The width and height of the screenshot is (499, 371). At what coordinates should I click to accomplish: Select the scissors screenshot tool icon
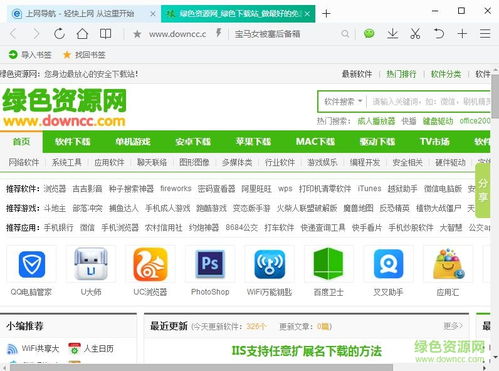coord(415,33)
